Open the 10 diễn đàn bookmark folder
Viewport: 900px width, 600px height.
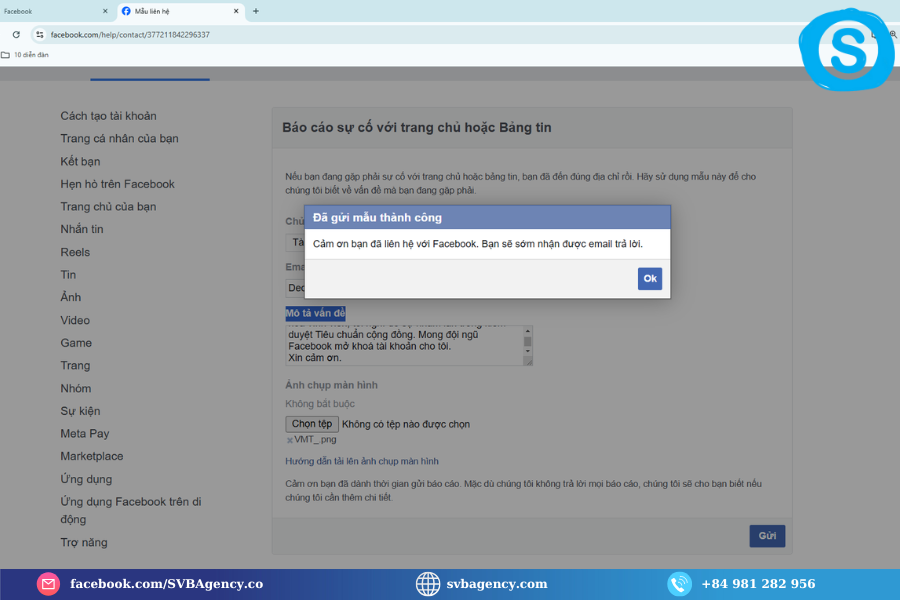coord(25,55)
